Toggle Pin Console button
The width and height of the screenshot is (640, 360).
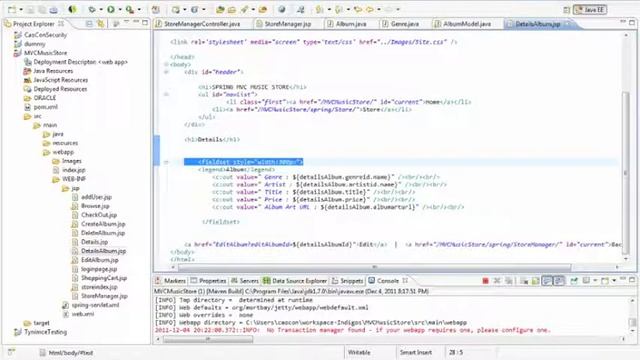tap(574, 281)
